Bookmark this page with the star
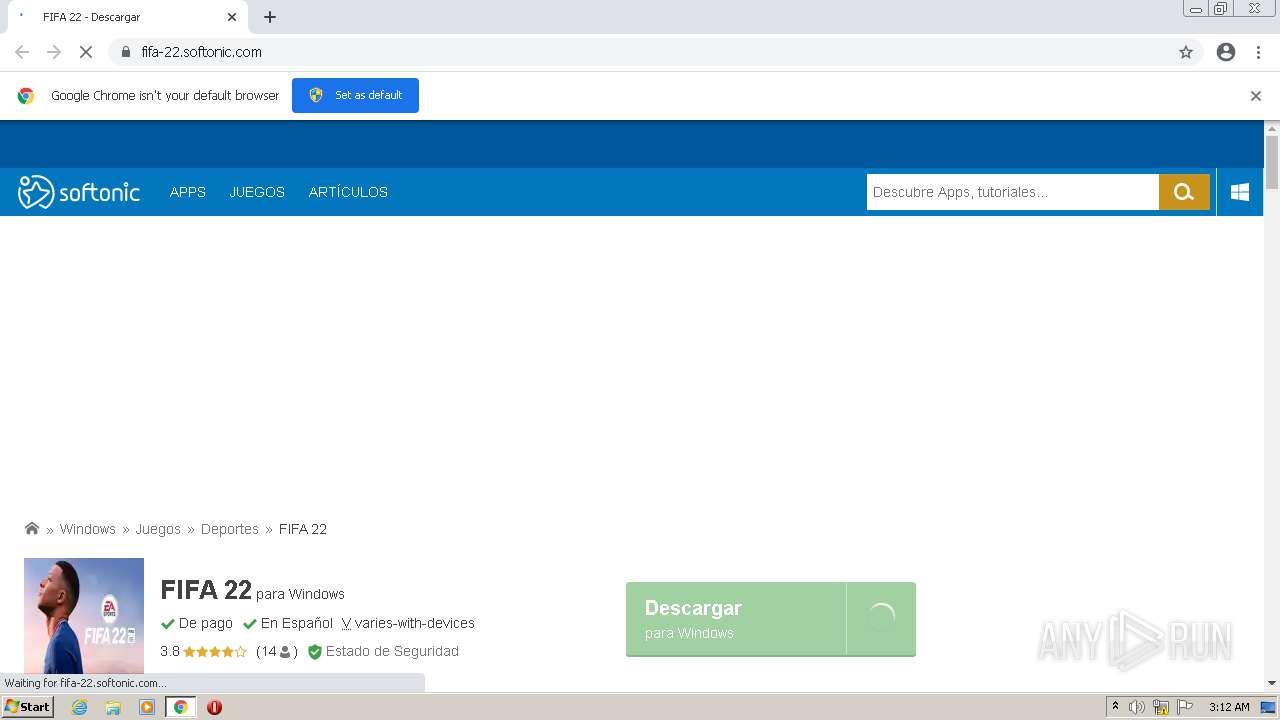This screenshot has height=720, width=1280. [1186, 52]
